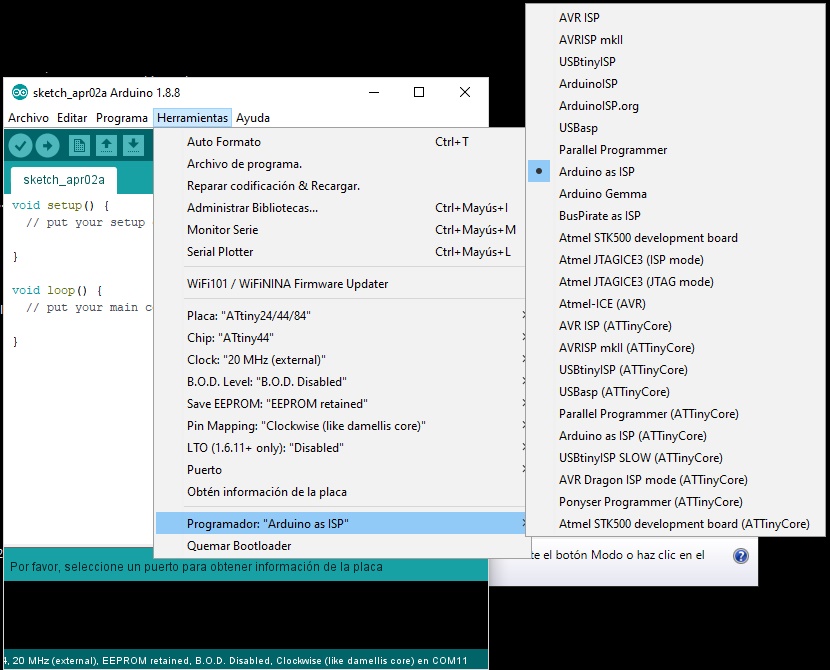
Task: Click the Arduino logo in the title bar
Action: pos(20,93)
